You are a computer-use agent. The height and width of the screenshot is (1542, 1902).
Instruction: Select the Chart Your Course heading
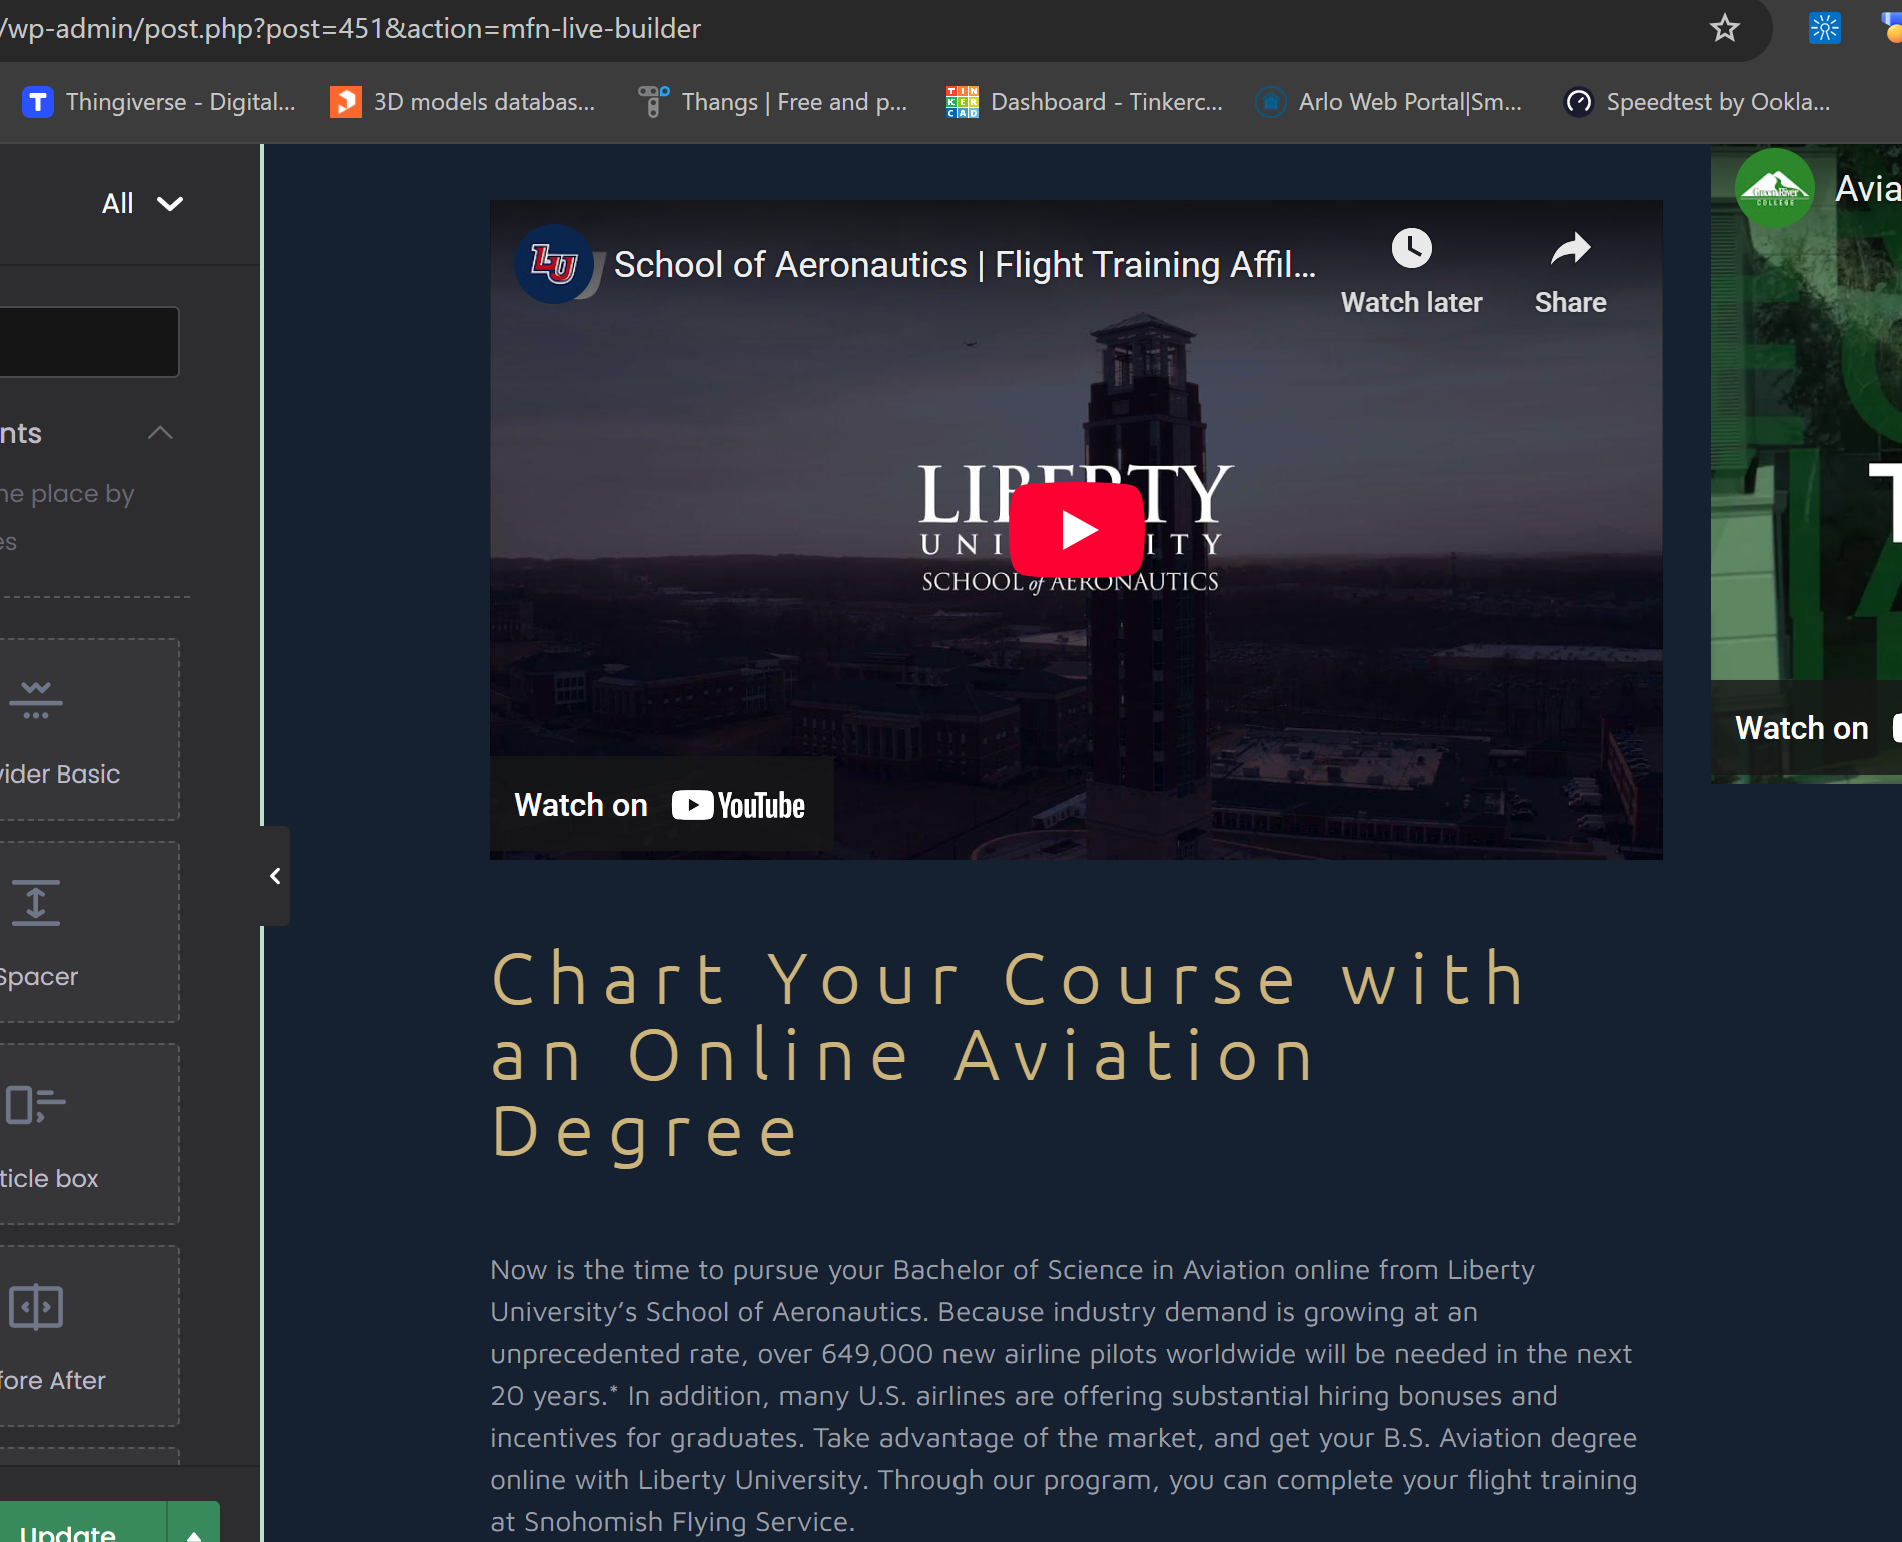click(x=1008, y=1055)
